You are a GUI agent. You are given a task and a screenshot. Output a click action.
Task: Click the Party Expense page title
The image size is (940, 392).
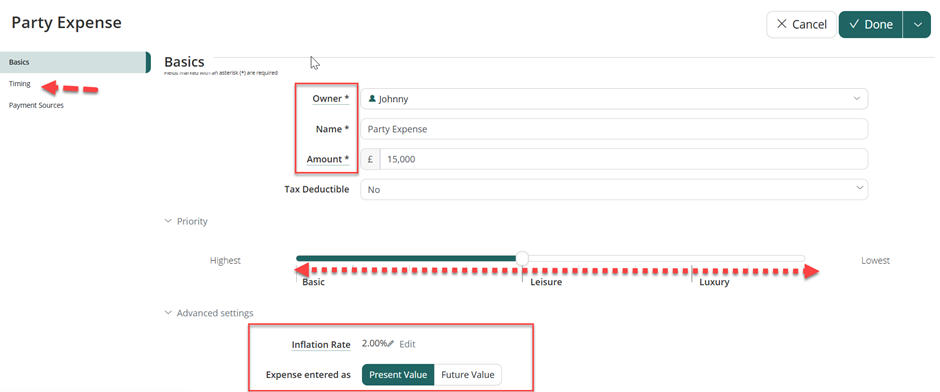click(67, 23)
